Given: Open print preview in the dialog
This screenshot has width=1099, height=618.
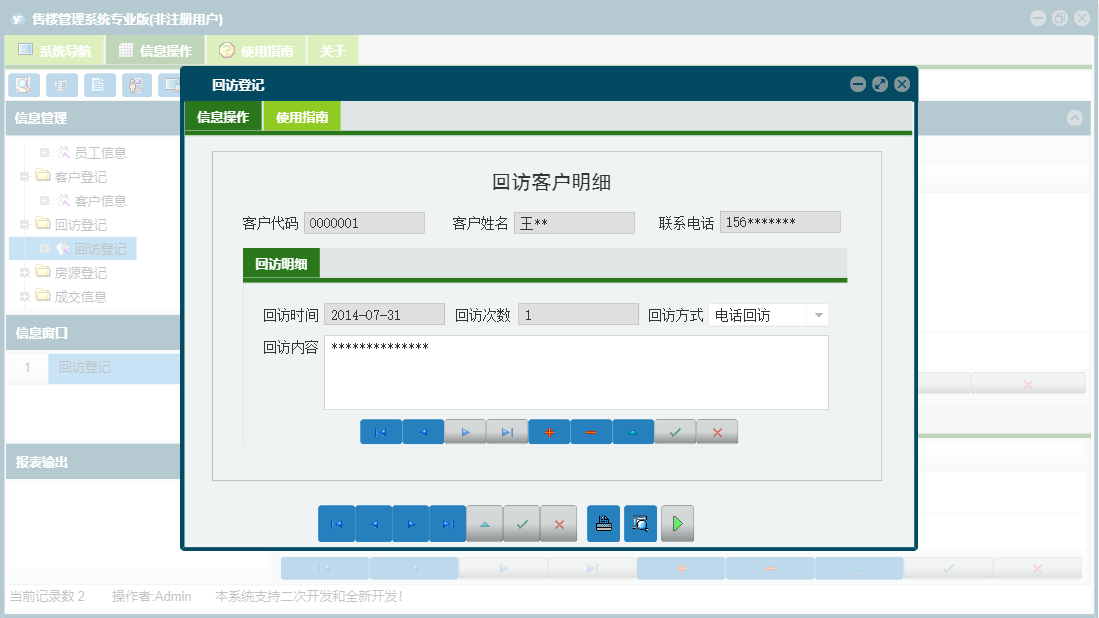Looking at the screenshot, I should point(640,523).
